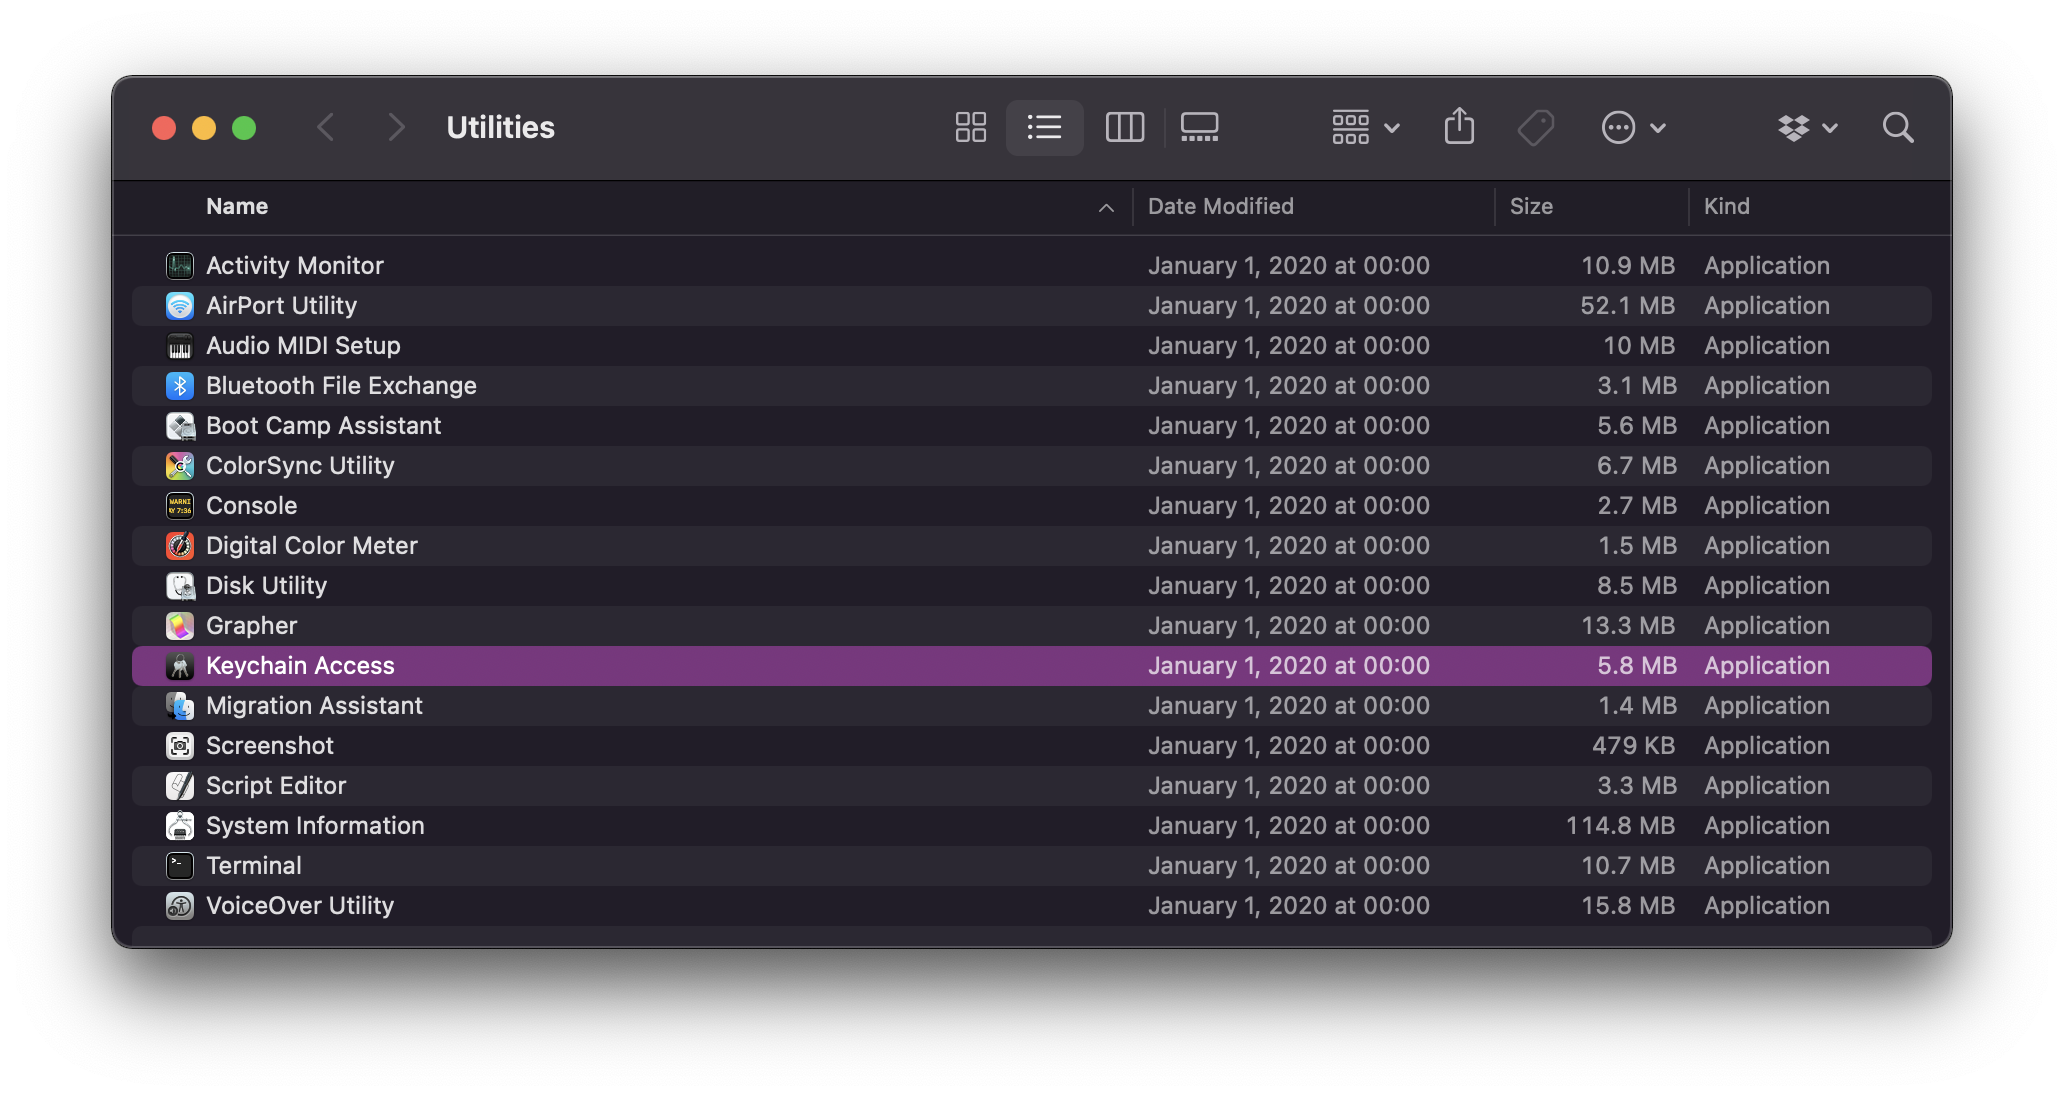Select the Activity Monitor row
2064x1096 pixels.
pyautogui.click(x=1031, y=265)
